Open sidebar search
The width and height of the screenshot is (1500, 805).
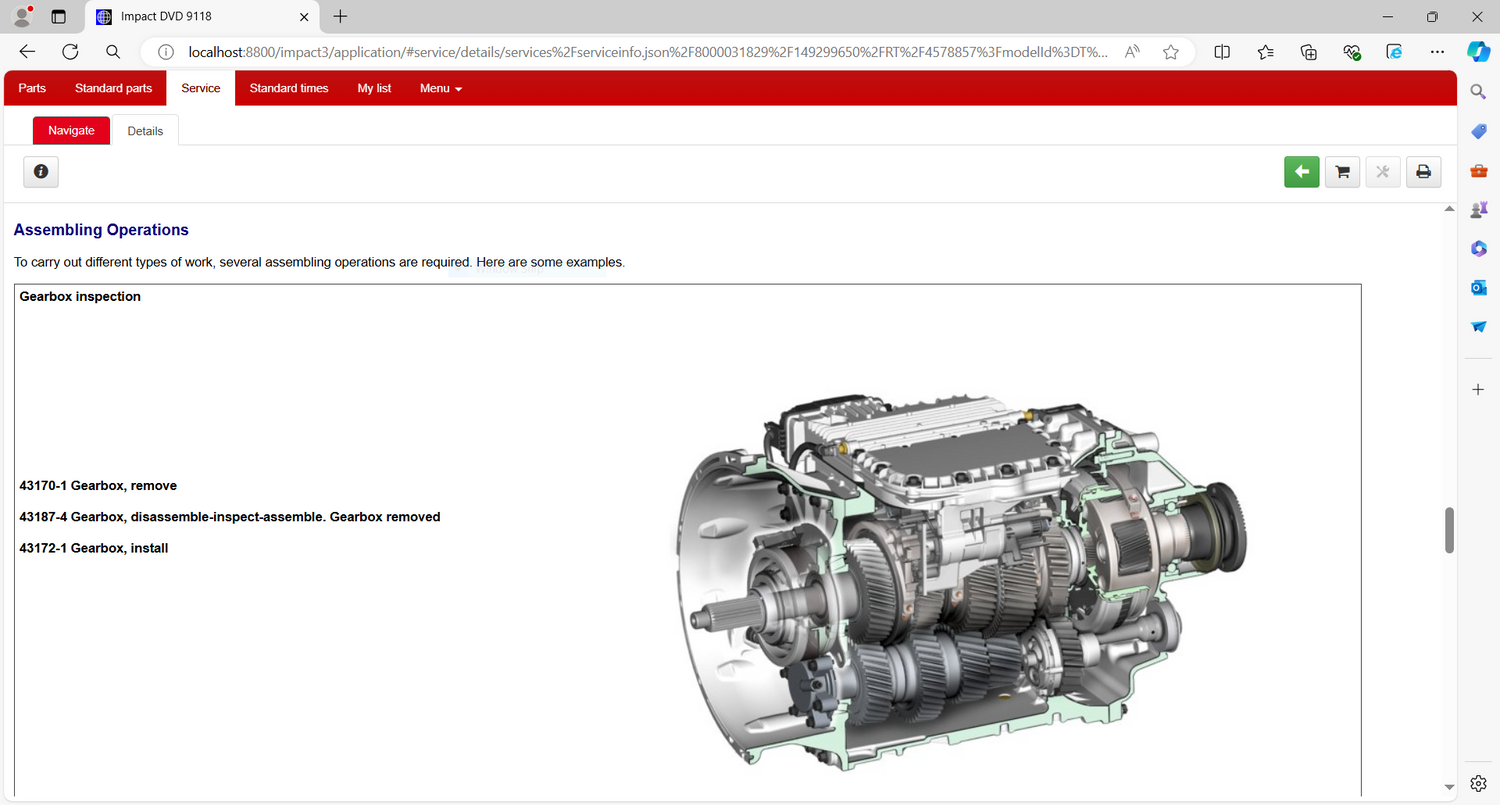click(x=1479, y=92)
